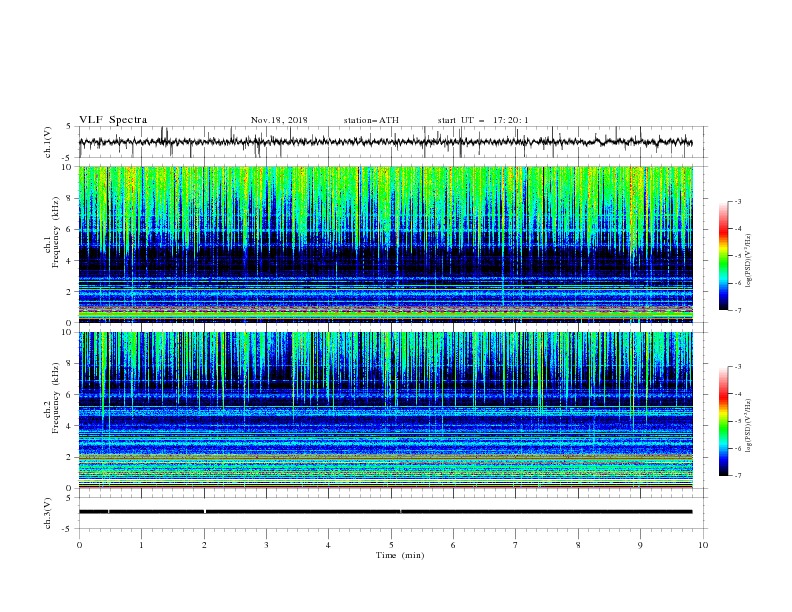Select the "Time (min)" axis label
Image resolution: width=792 pixels, height=612 pixels.
coord(400,555)
